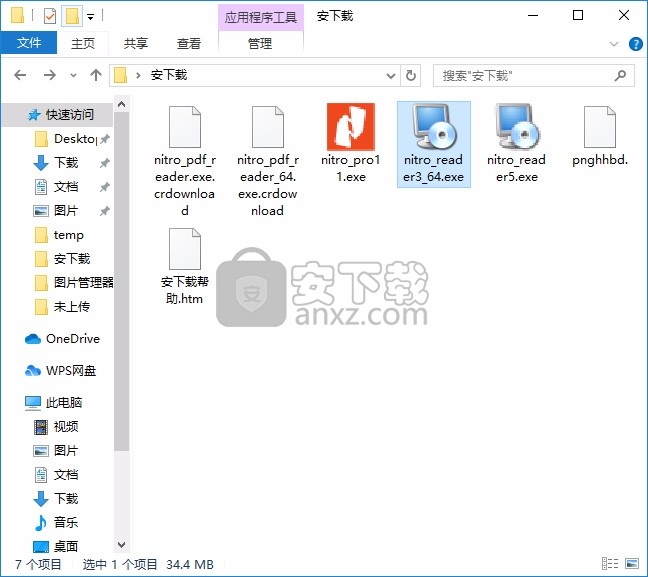Click 安下载 breadcrumb in address bar
This screenshot has height=577, width=648.
169,75
